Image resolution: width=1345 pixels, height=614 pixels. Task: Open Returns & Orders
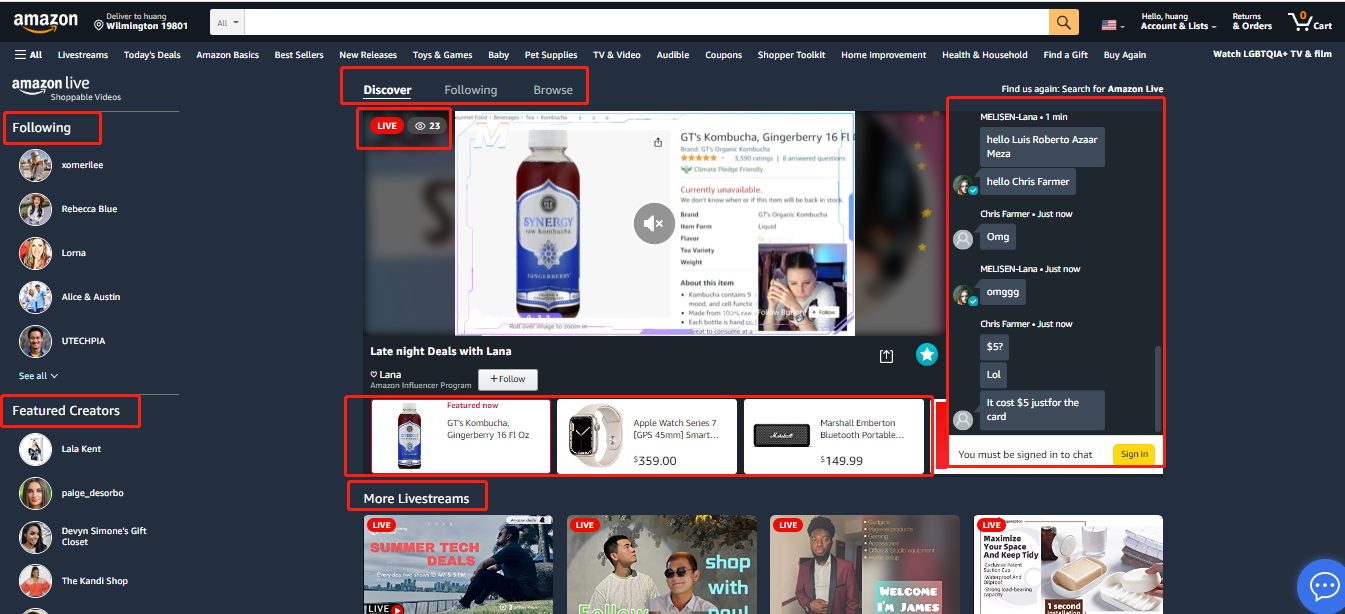pyautogui.click(x=1252, y=21)
